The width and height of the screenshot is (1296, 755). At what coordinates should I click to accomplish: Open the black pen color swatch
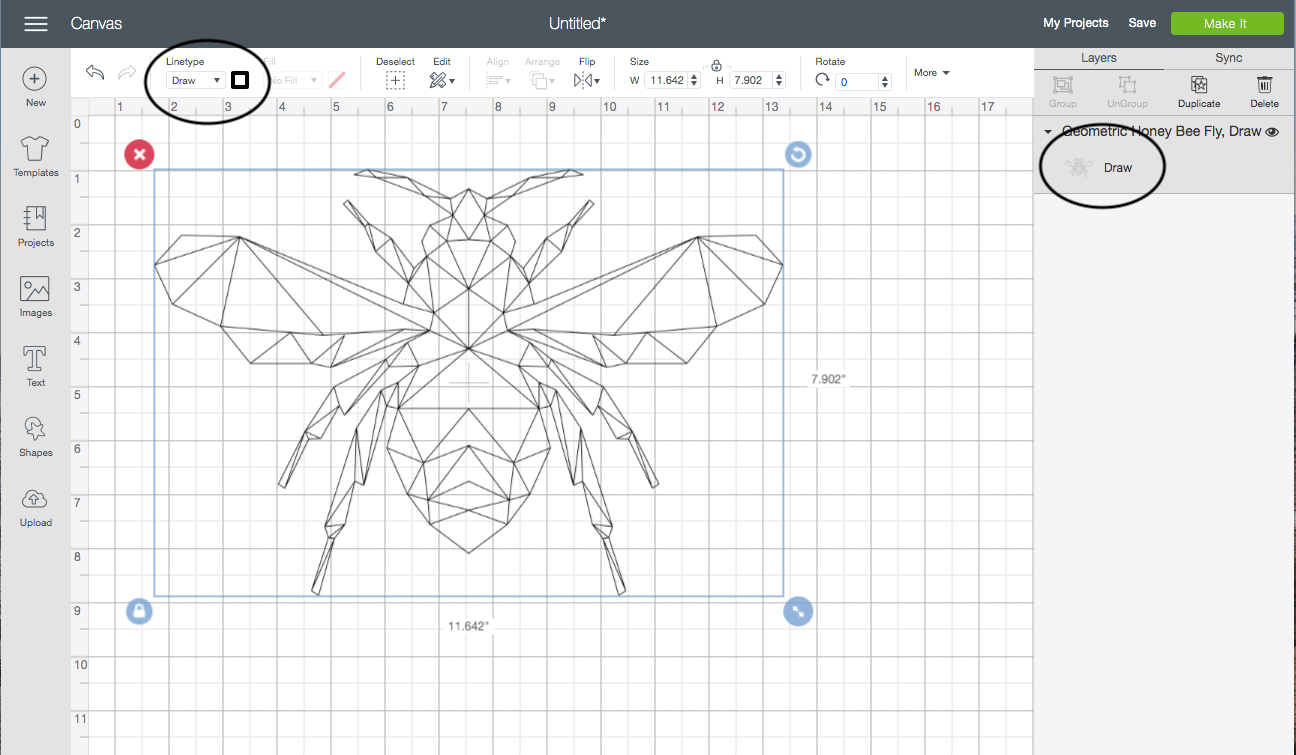240,80
